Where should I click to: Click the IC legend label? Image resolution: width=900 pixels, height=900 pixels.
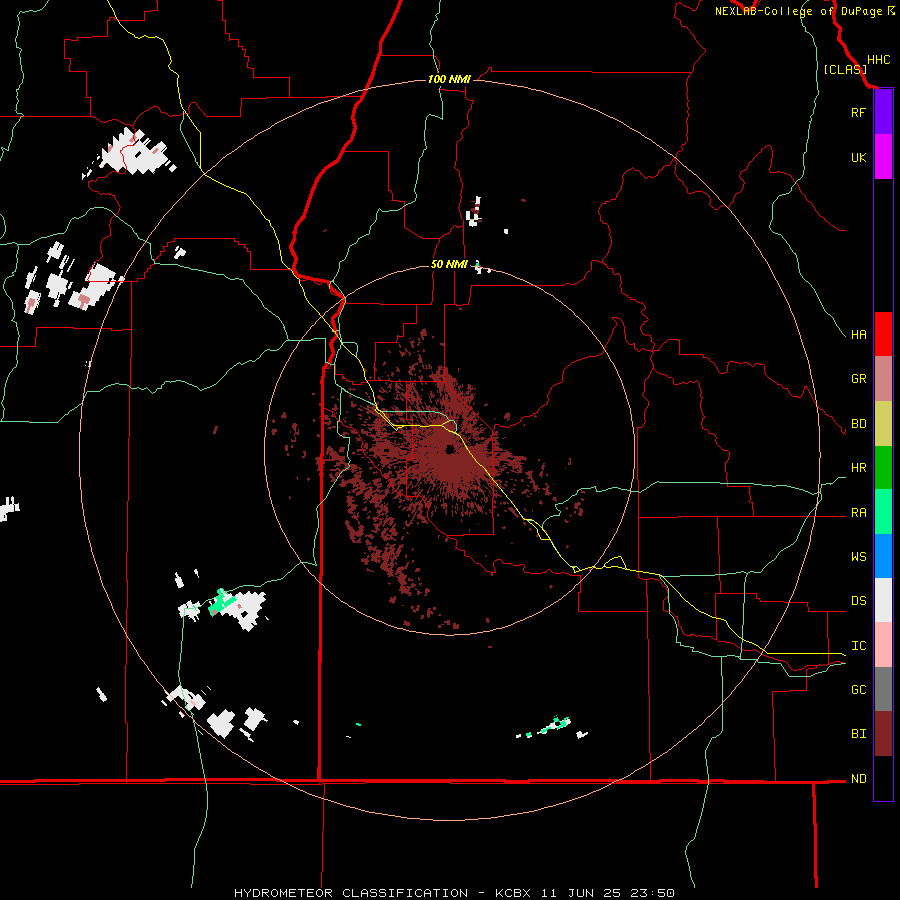pos(858,646)
